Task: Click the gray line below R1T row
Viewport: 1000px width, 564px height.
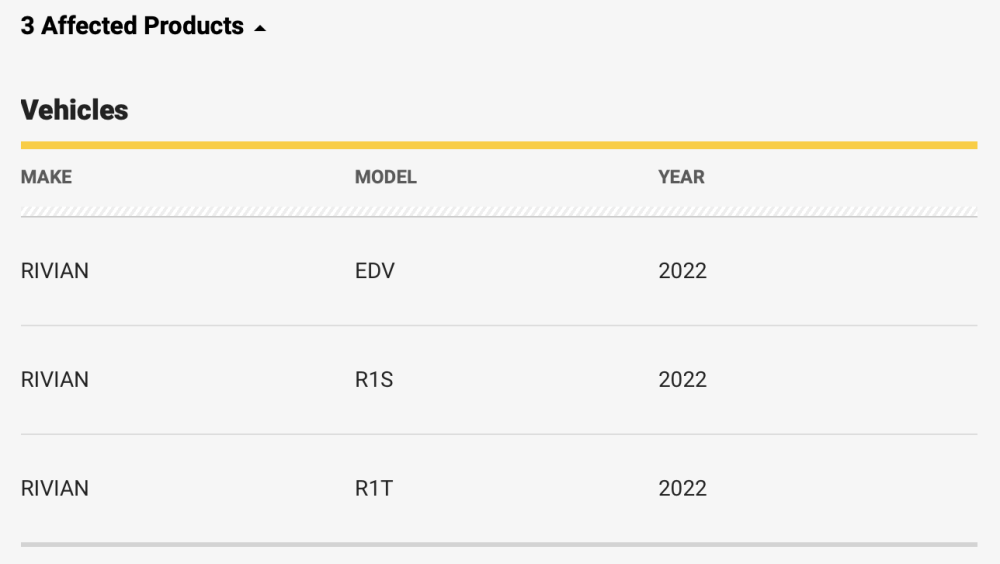Action: 499,545
